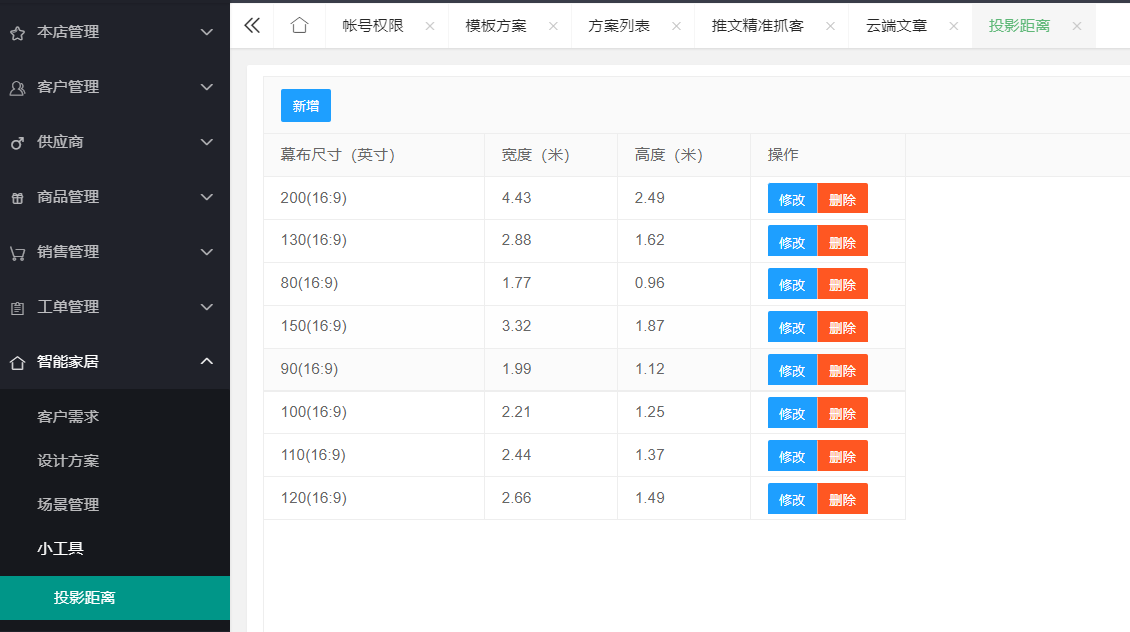The image size is (1130, 632).
Task: Open 小工具 in the sidebar
Action: (115, 548)
